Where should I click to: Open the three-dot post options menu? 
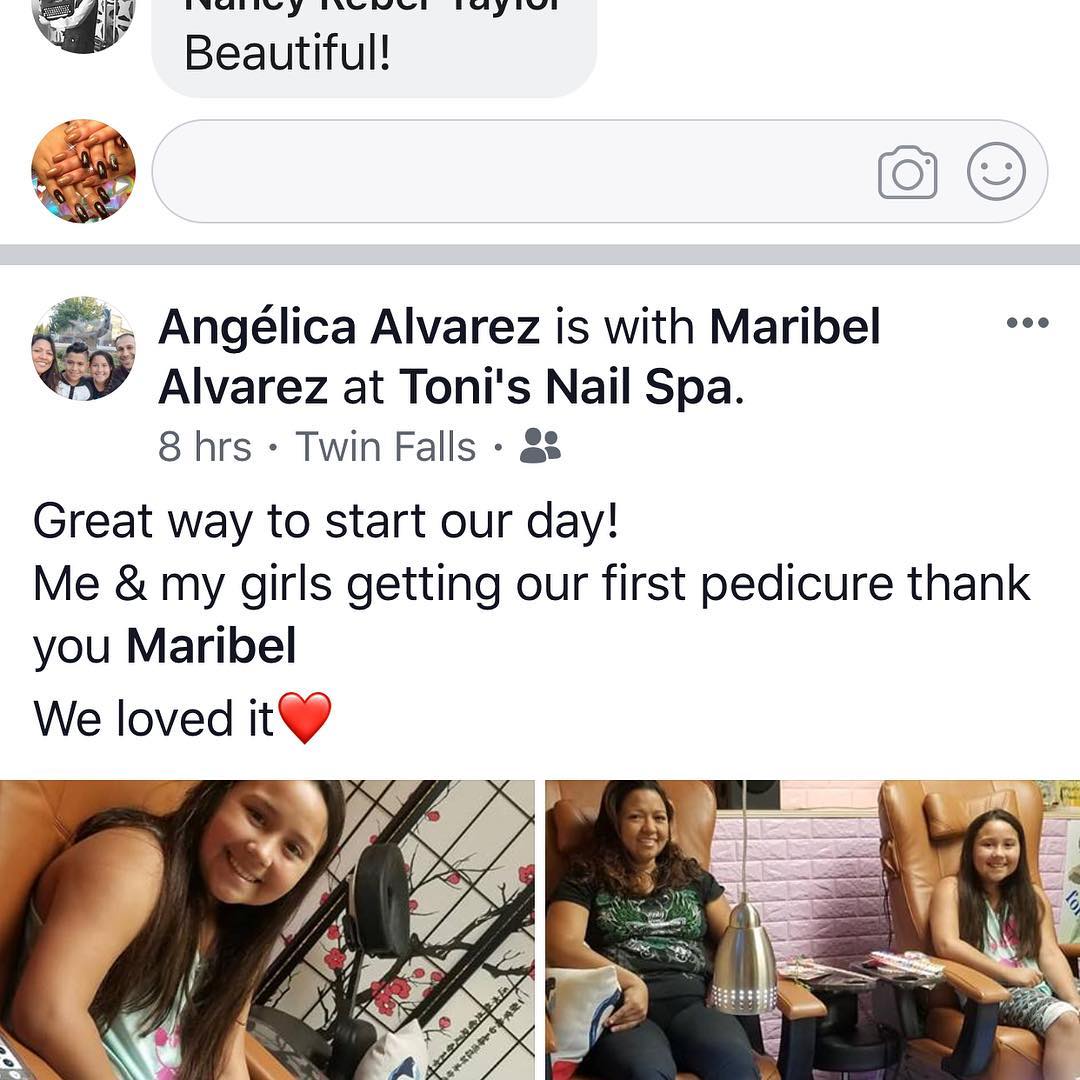pyautogui.click(x=1028, y=322)
